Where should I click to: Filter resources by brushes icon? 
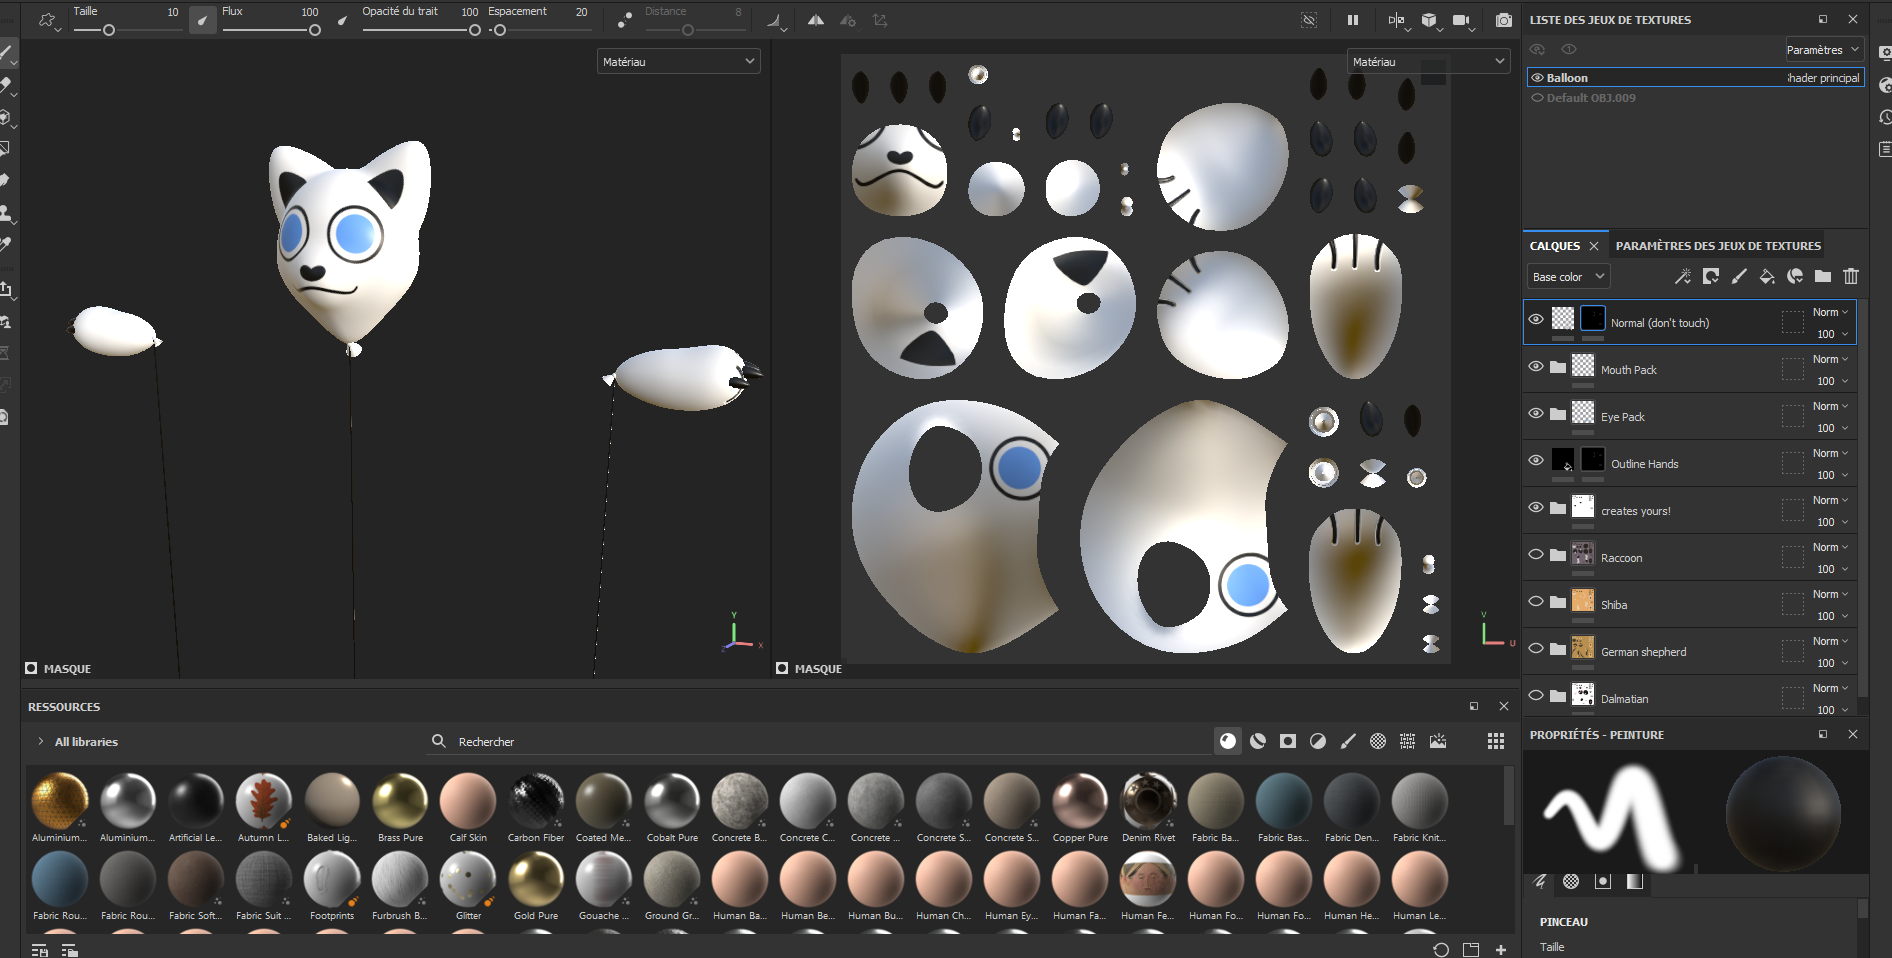pos(1348,741)
